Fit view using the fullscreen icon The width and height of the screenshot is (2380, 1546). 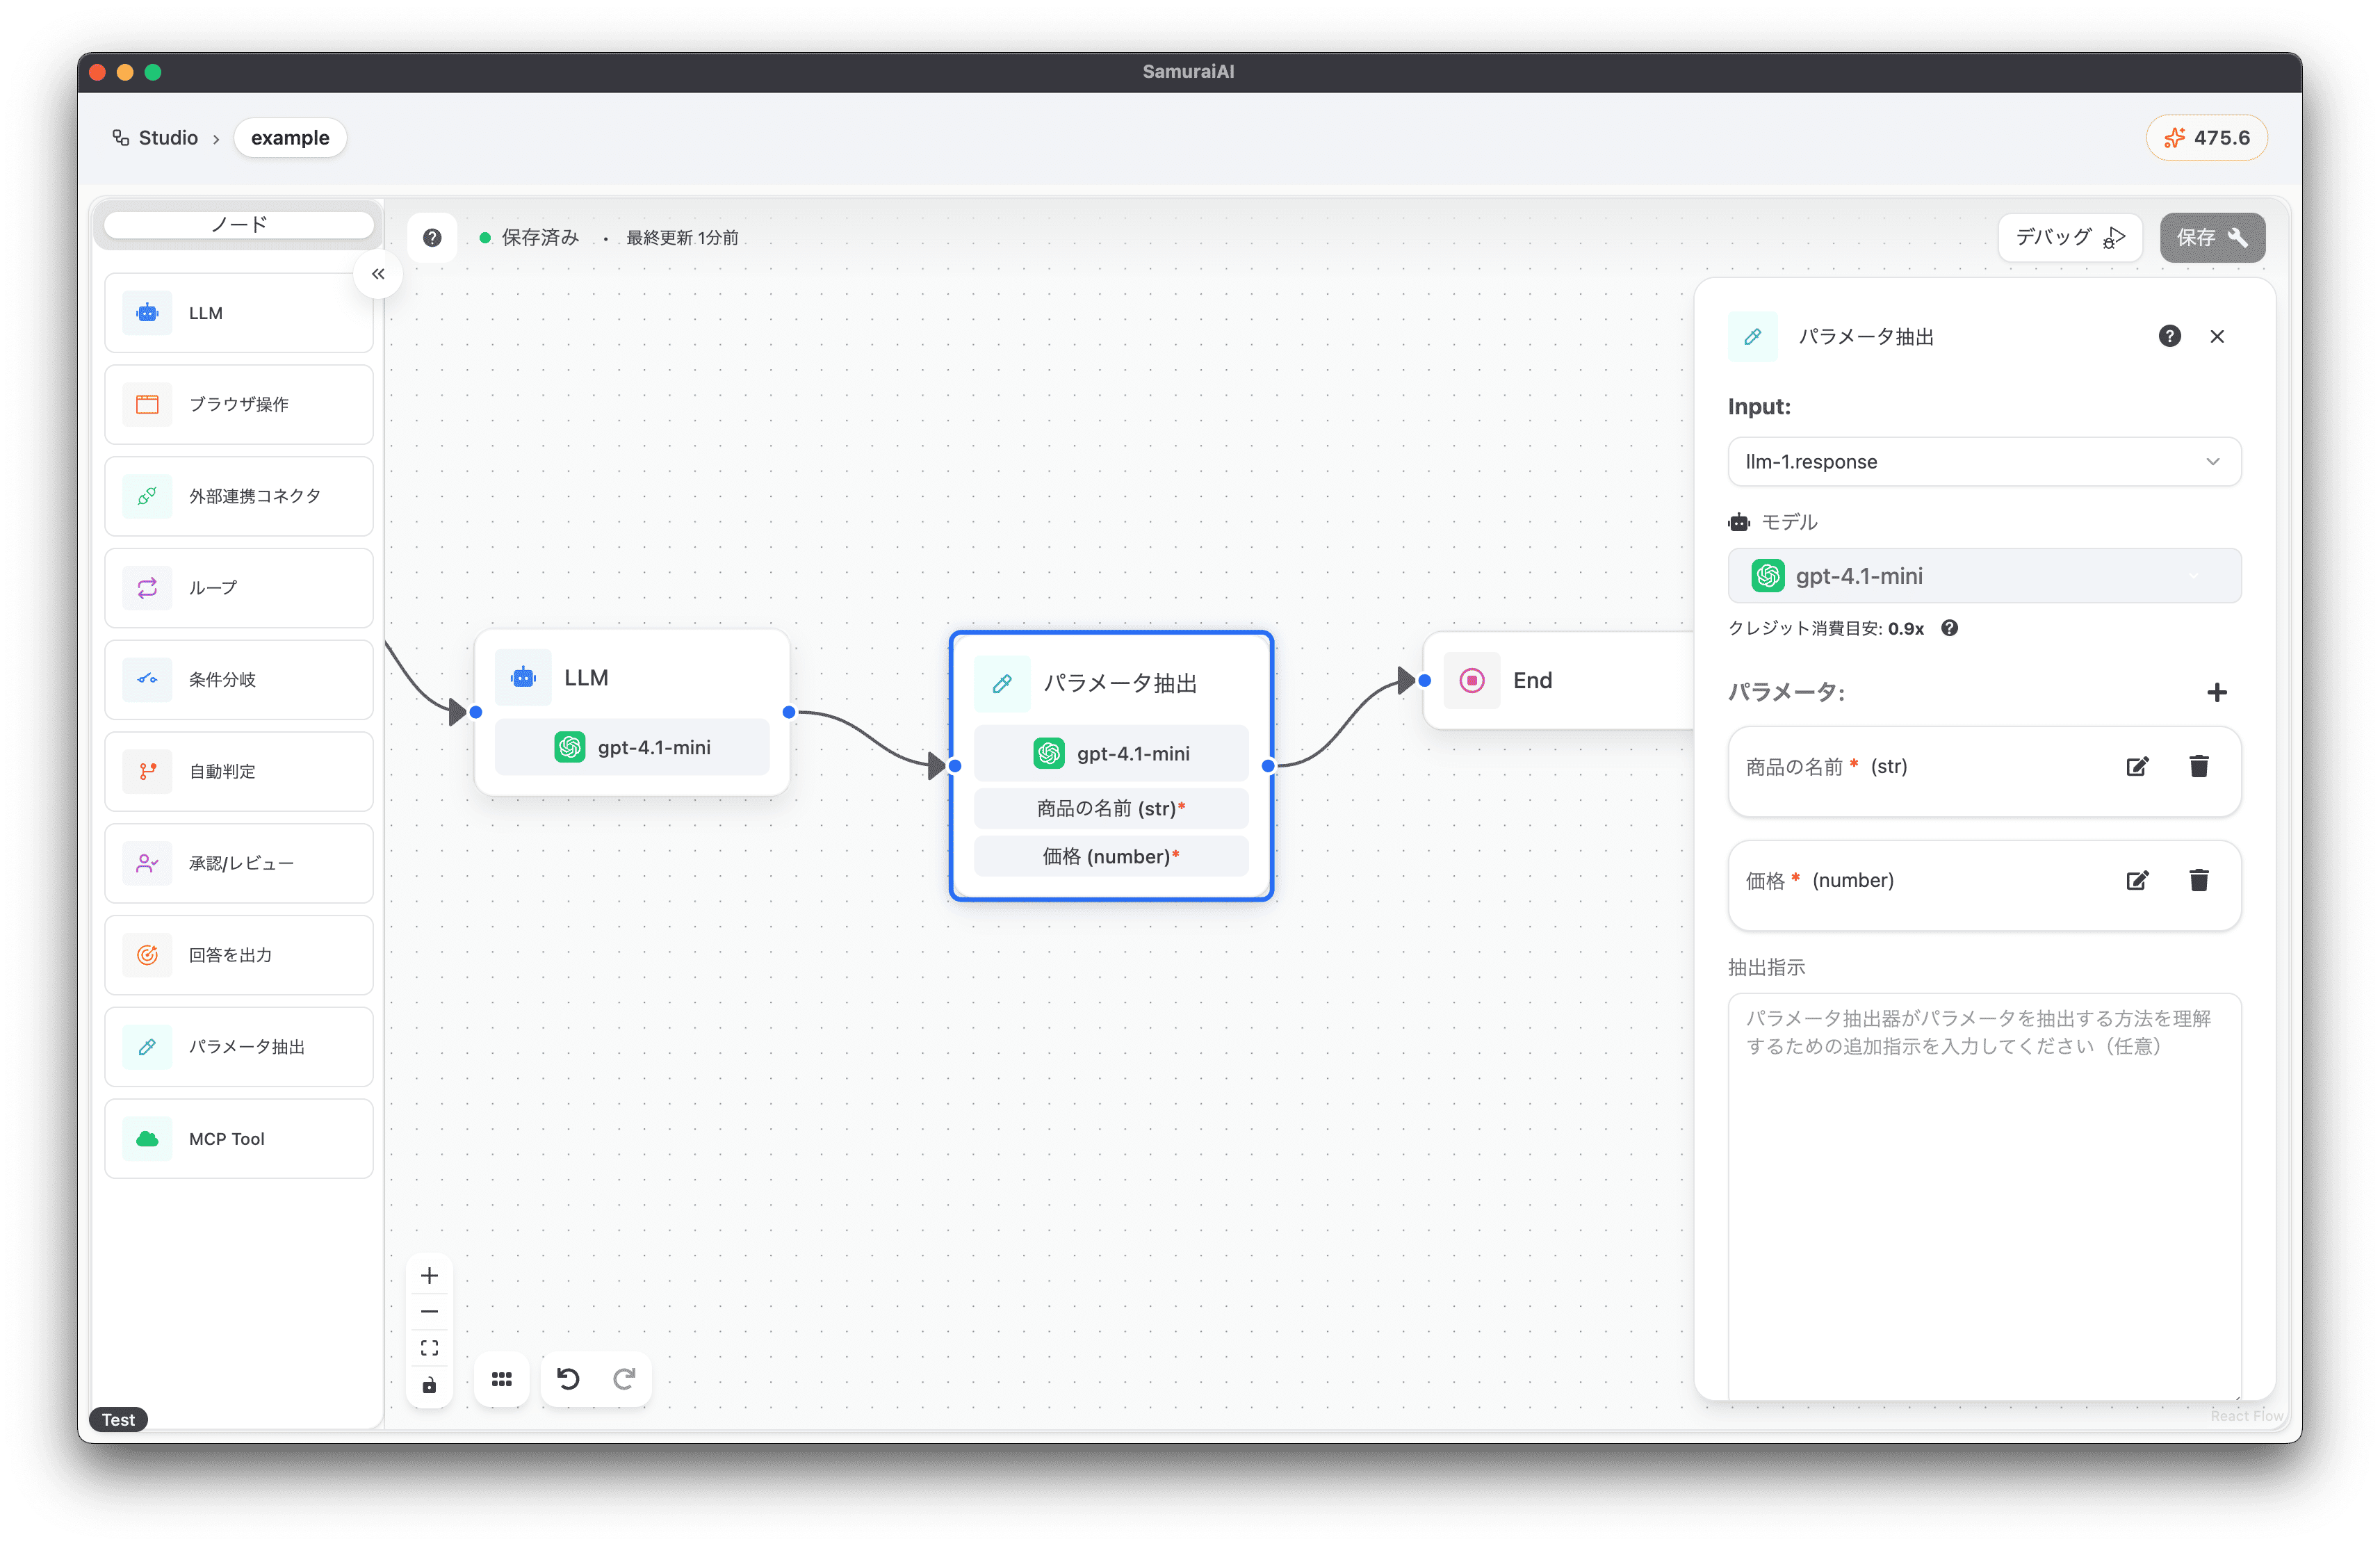click(x=429, y=1348)
